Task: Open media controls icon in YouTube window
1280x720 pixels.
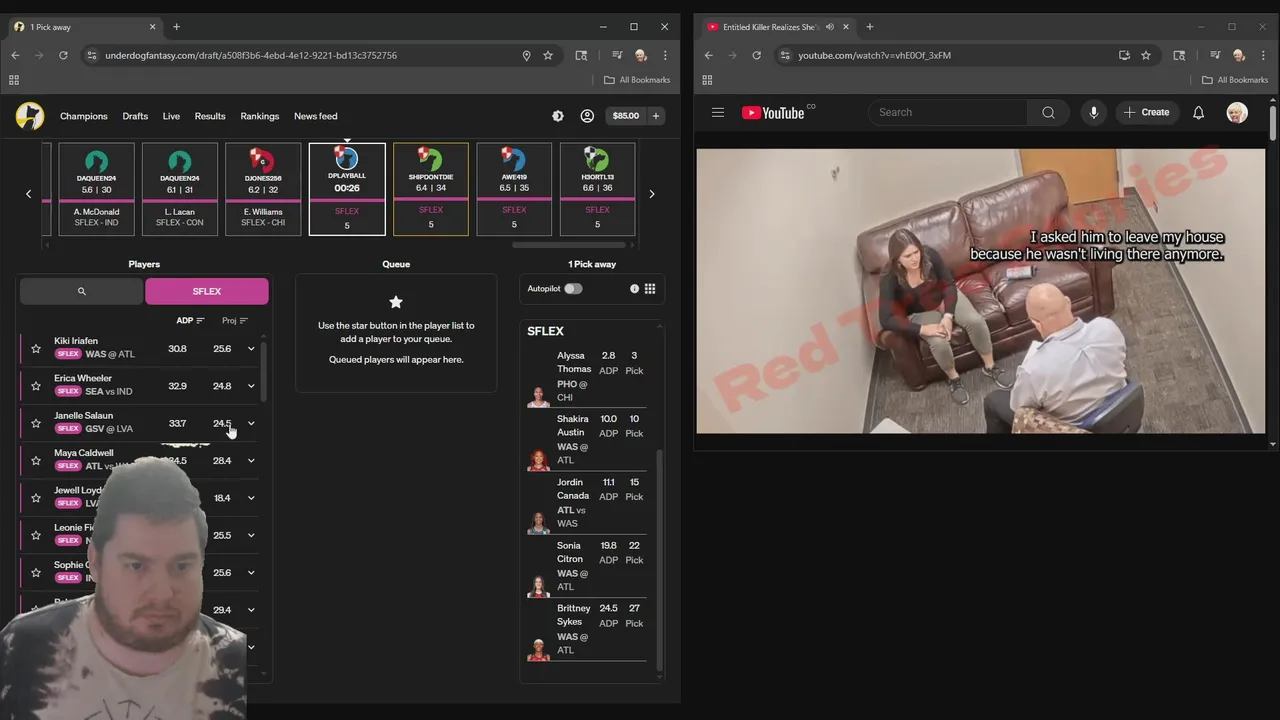Action: (x=1215, y=55)
